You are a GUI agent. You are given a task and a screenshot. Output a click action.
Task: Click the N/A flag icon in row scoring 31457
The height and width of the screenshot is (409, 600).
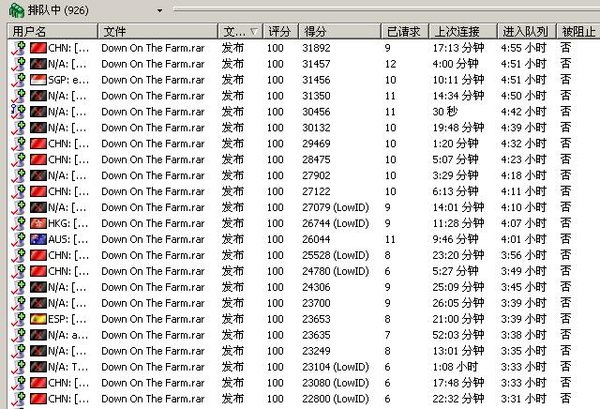[38, 64]
